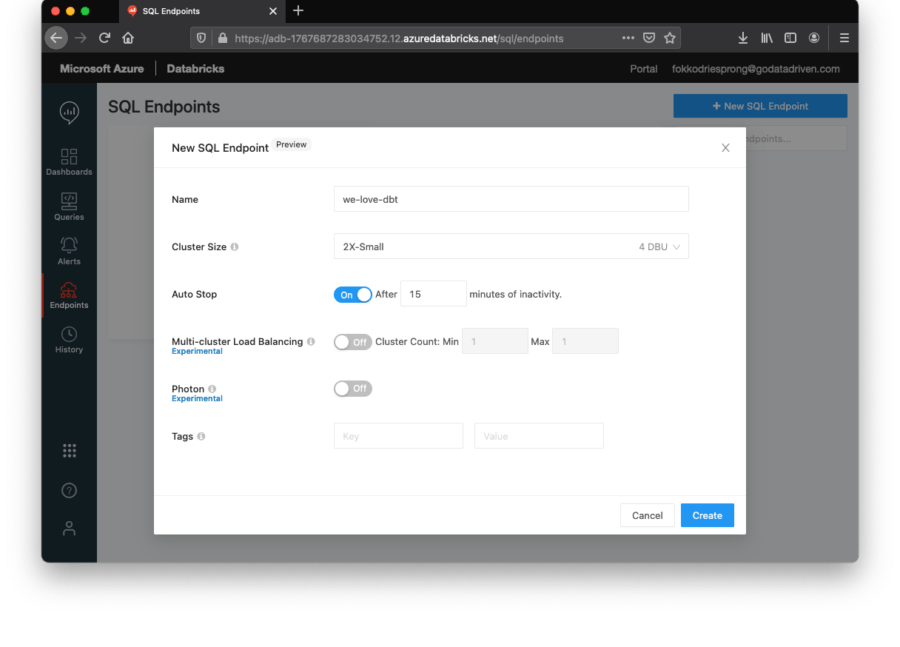Open the user account icon in sidebar

click(69, 528)
